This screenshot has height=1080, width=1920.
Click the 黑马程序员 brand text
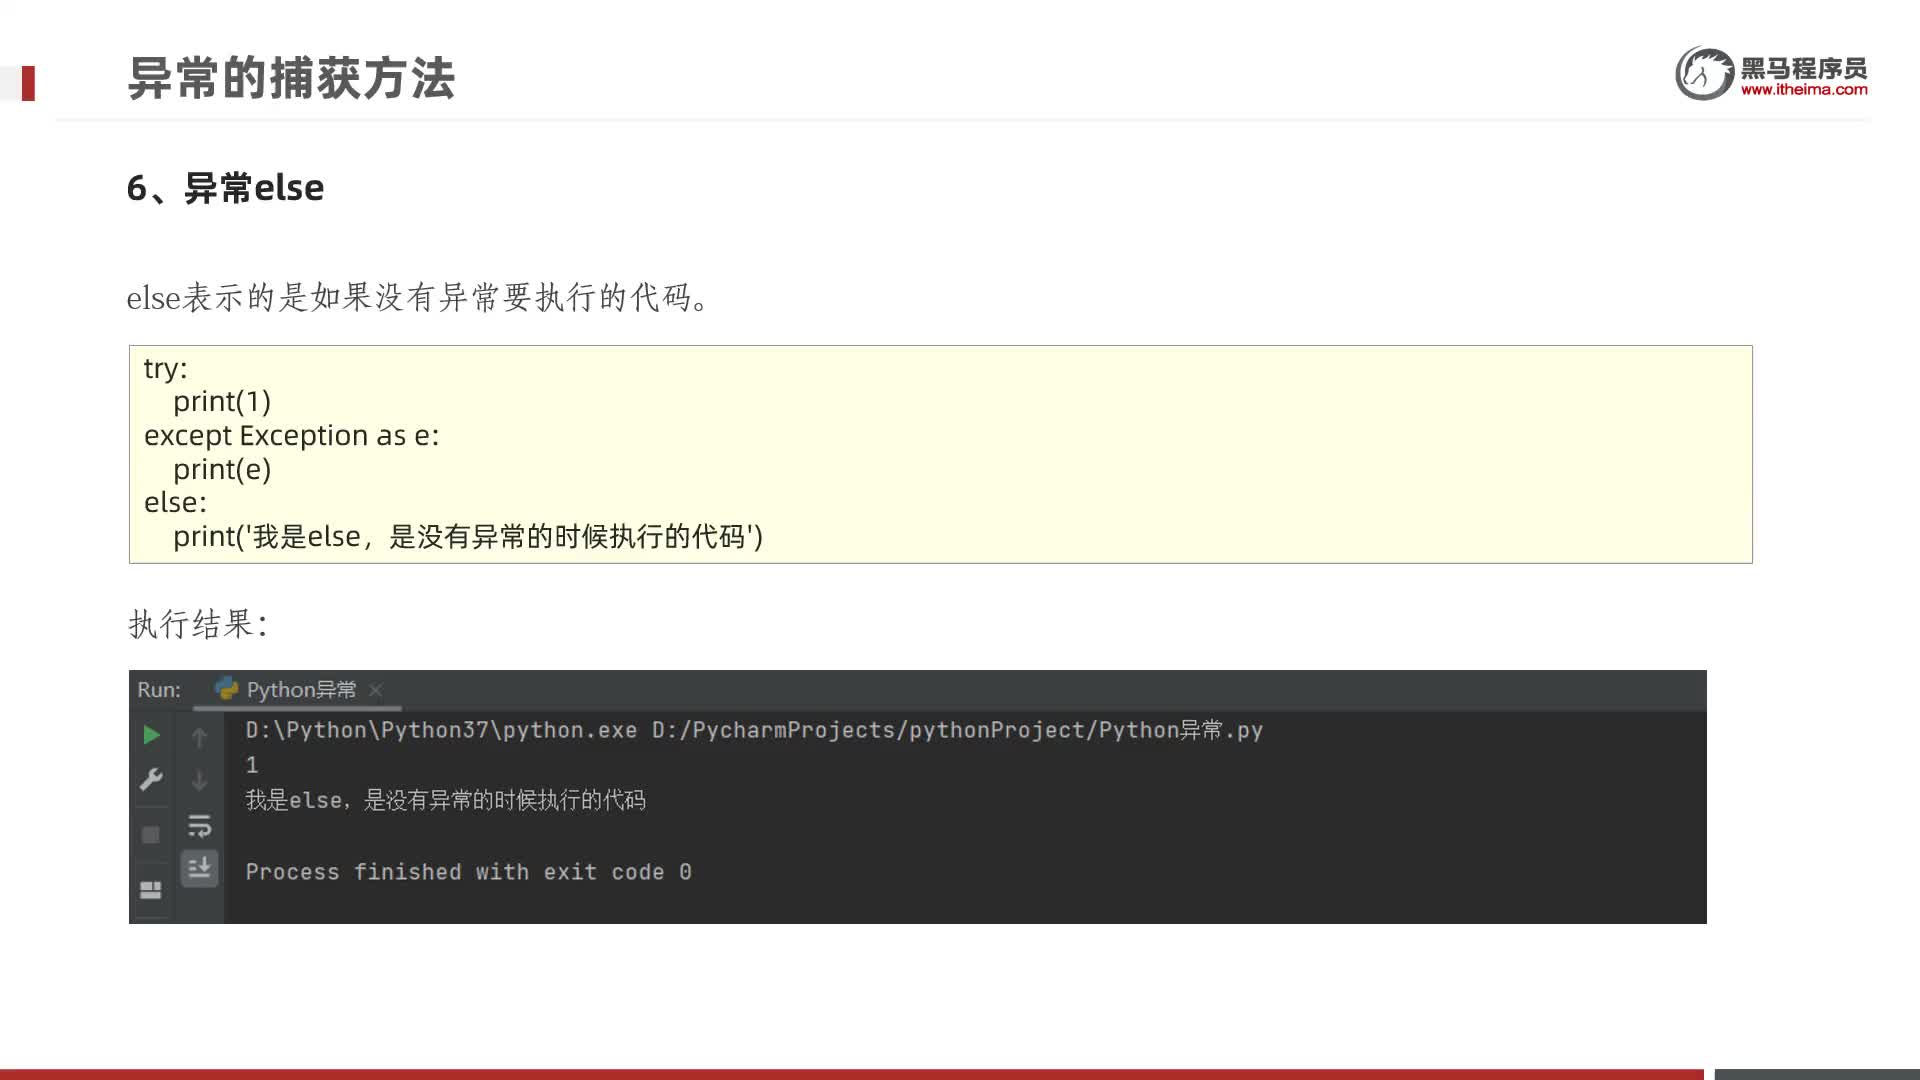point(1804,68)
